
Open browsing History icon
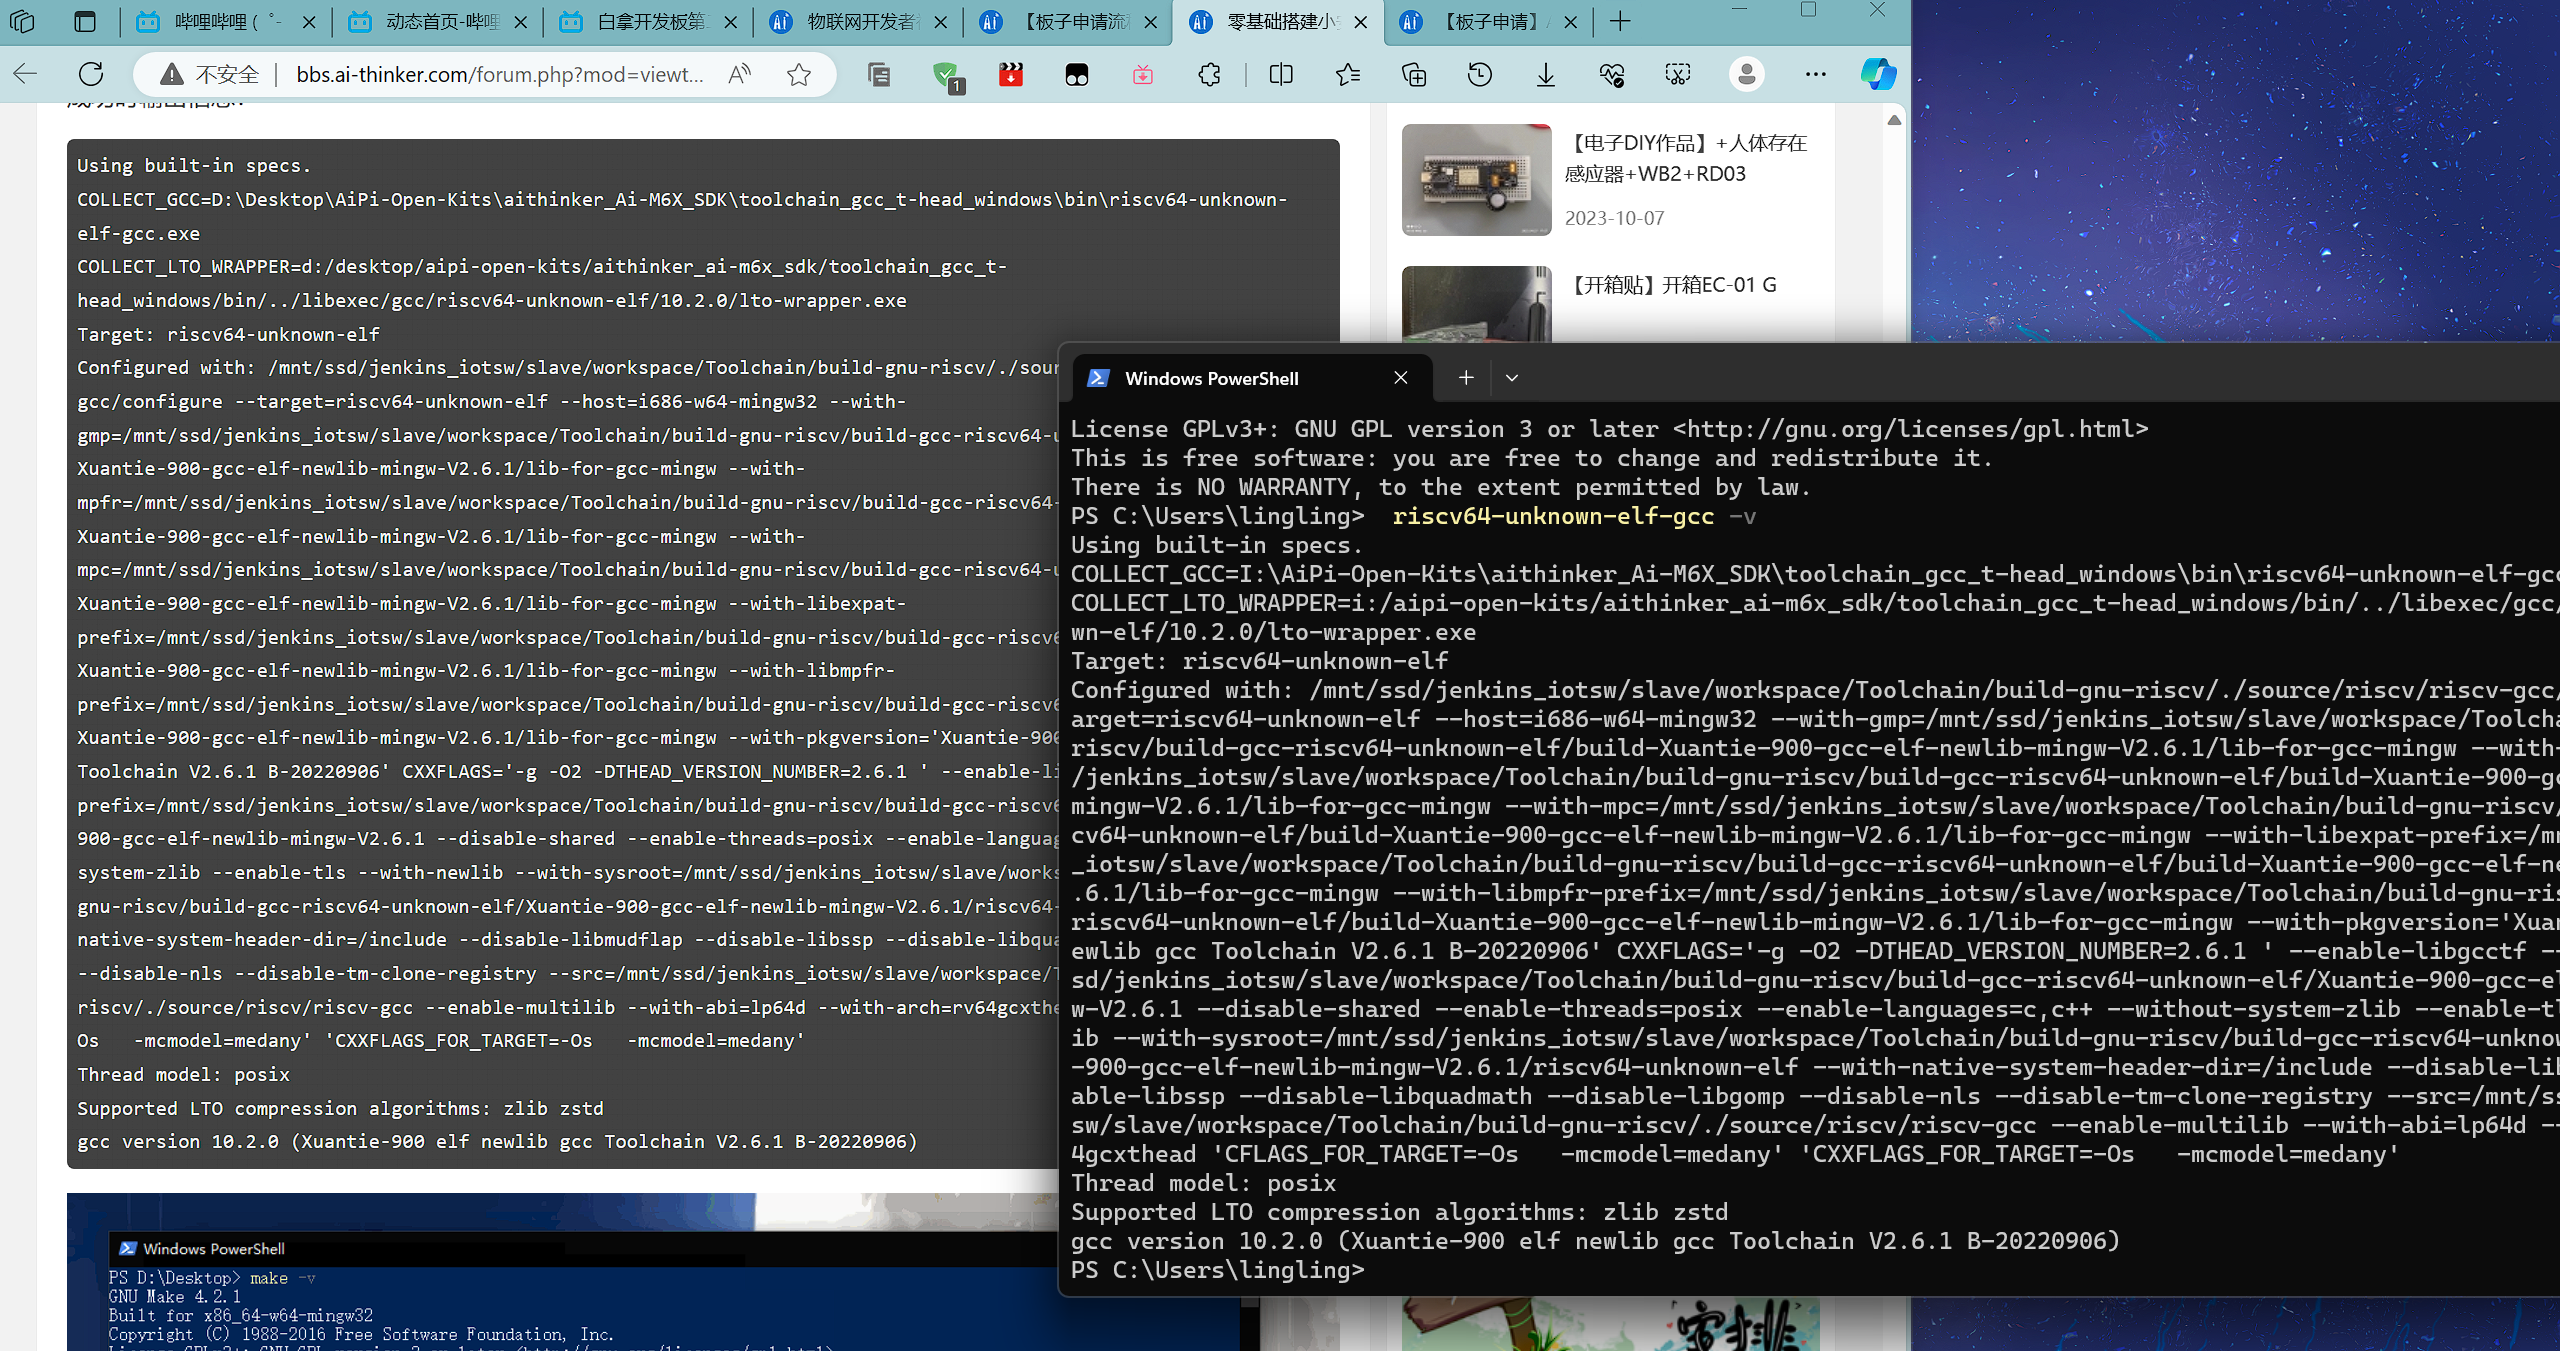[x=1480, y=74]
